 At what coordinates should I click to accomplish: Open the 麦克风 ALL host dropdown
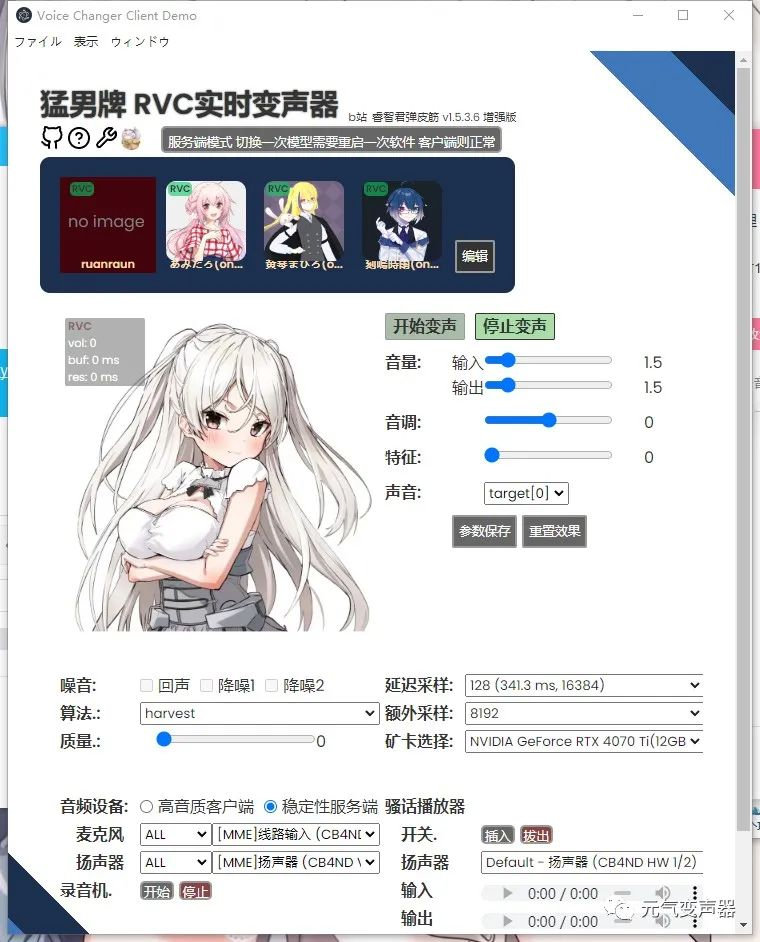coord(175,834)
